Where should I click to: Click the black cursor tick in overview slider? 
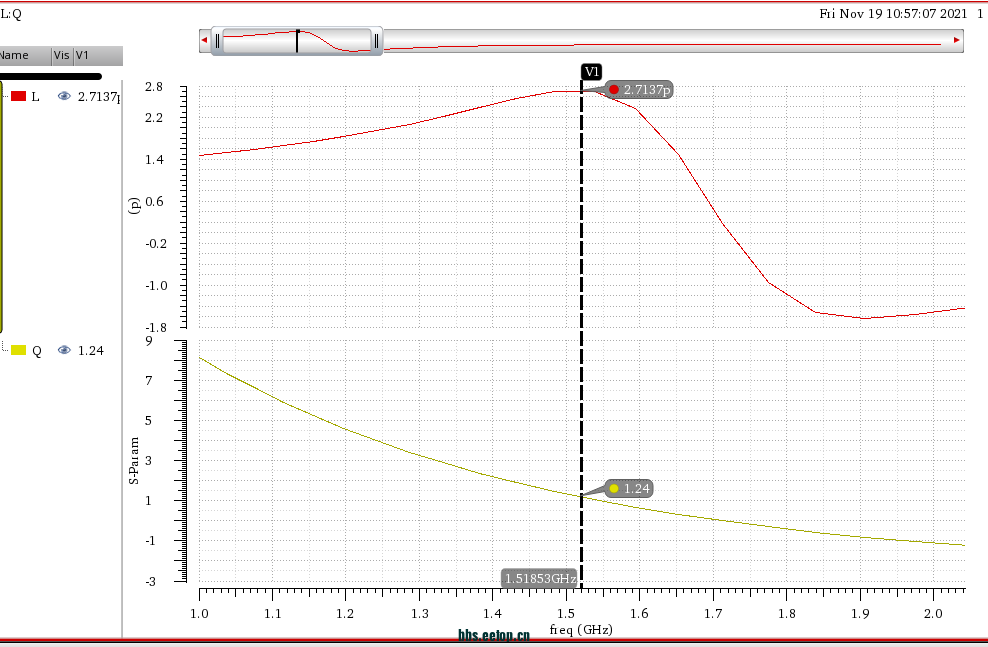click(x=297, y=41)
